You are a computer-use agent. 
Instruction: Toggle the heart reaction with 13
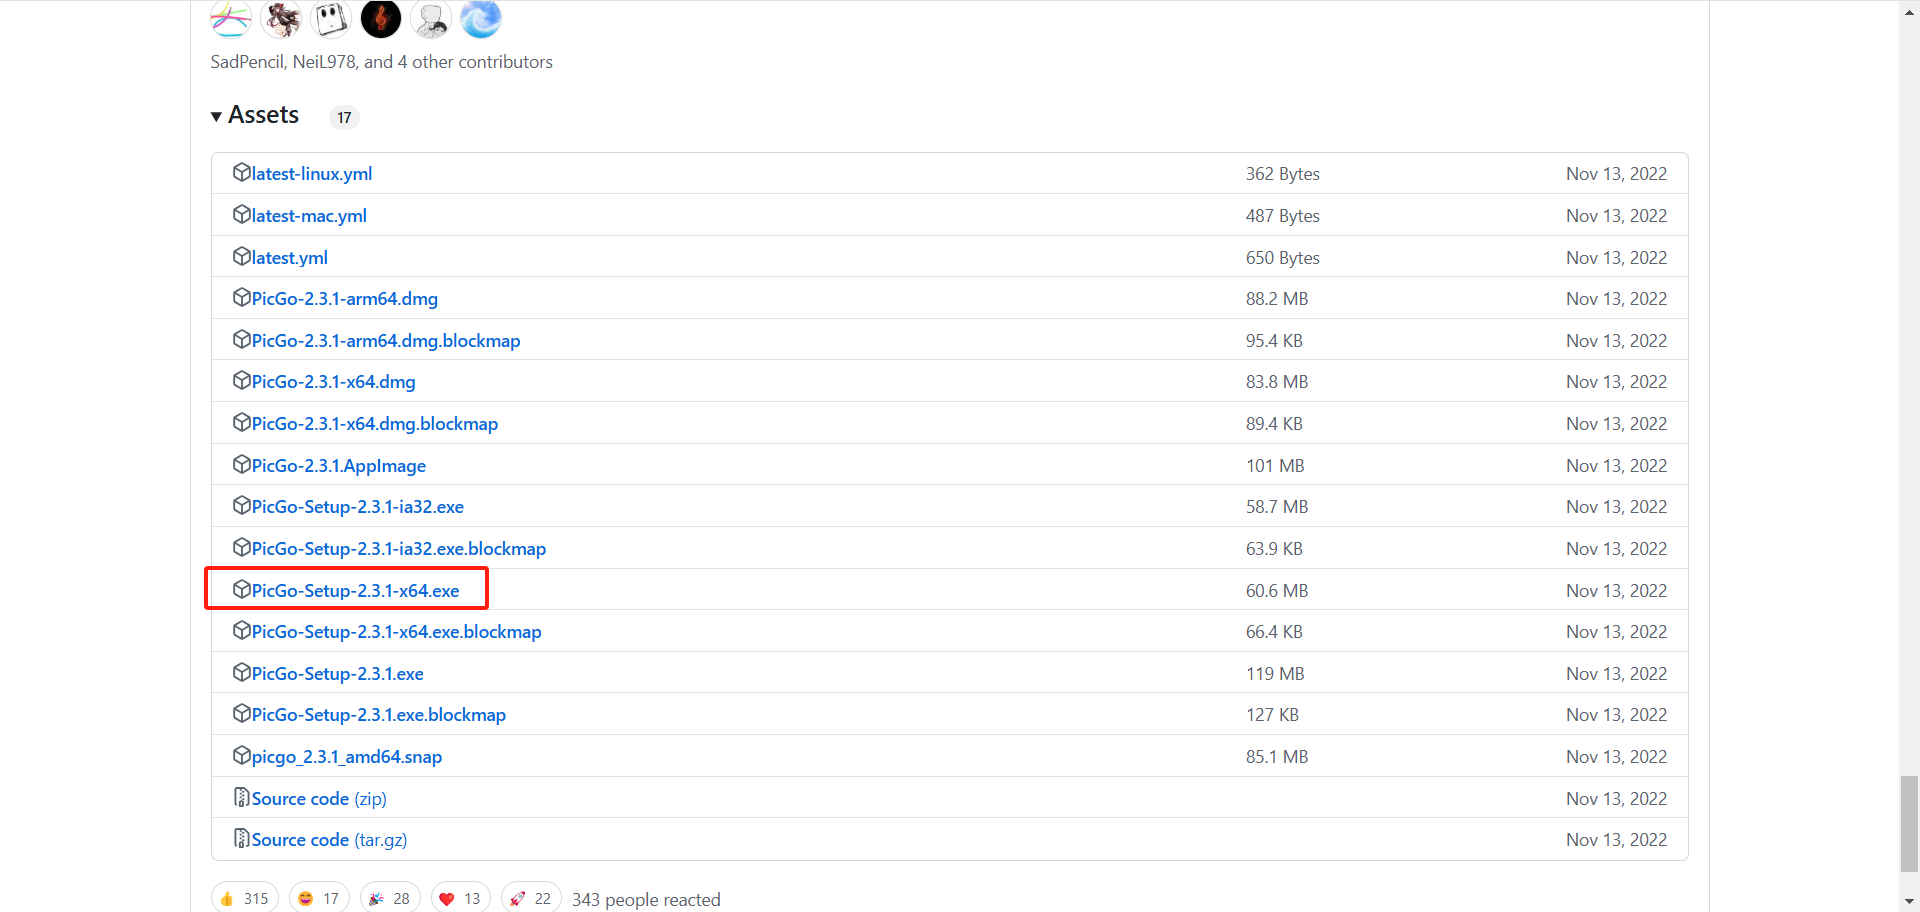pyautogui.click(x=460, y=898)
